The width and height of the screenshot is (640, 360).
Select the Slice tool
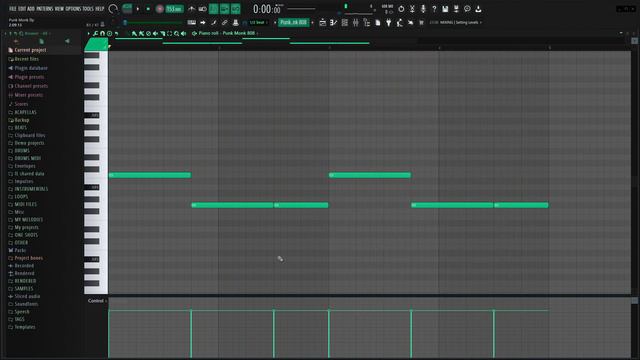coord(162,33)
